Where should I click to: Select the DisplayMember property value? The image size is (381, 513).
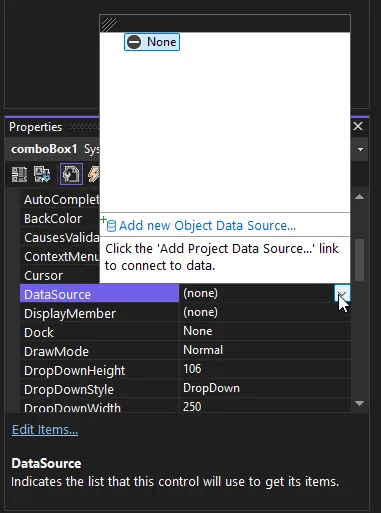[x=265, y=312]
